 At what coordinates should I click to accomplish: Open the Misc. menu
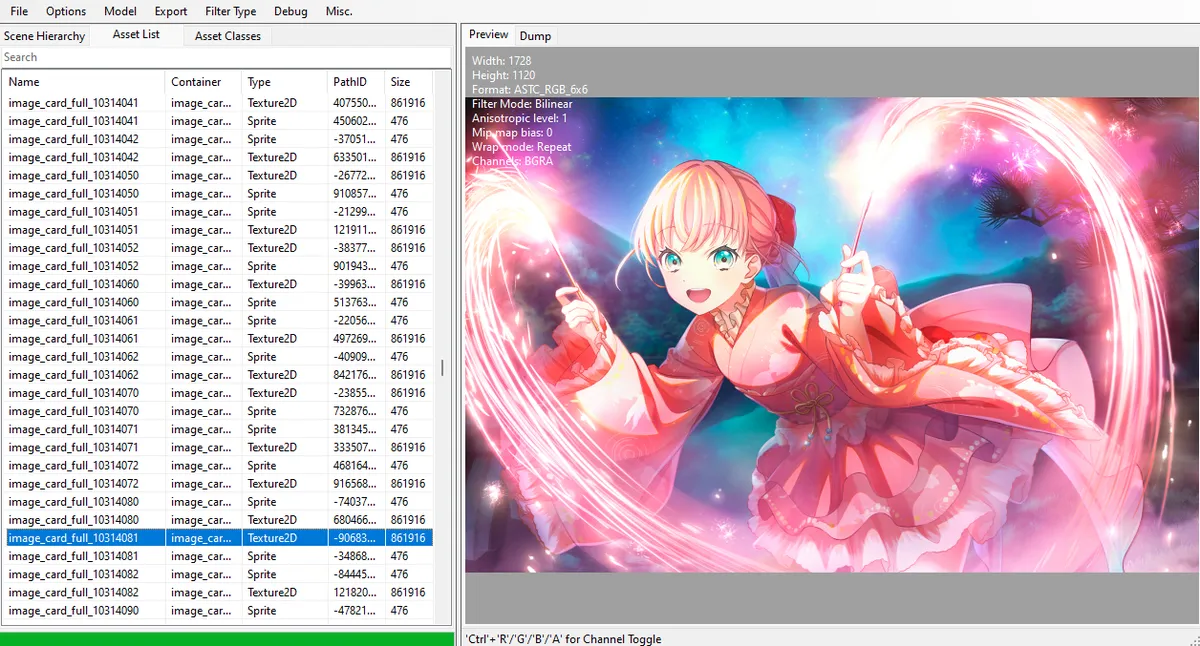pos(339,11)
